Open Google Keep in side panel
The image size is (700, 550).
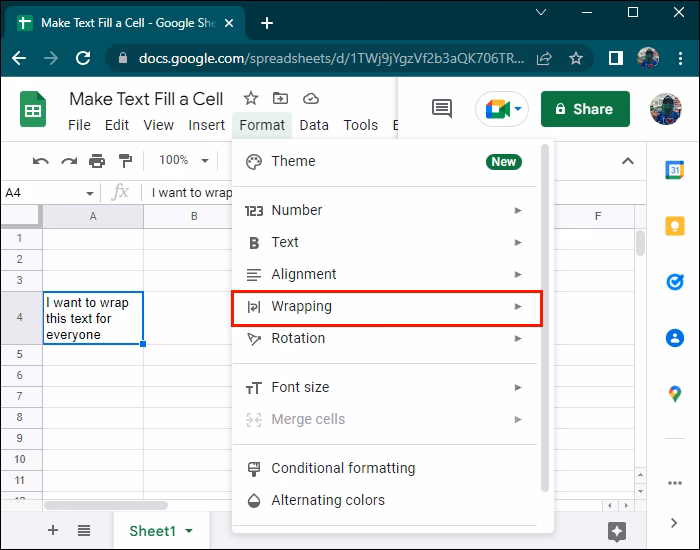675,225
